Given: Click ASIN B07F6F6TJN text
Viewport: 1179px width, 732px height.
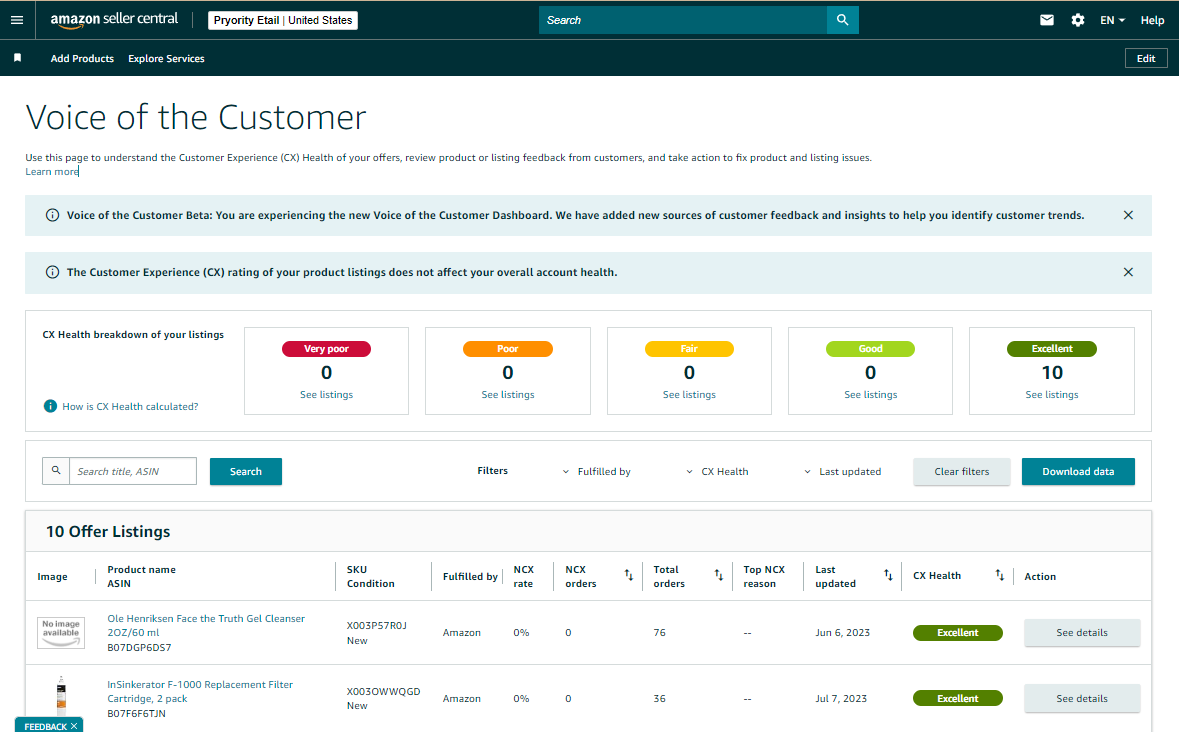Looking at the screenshot, I should point(136,713).
